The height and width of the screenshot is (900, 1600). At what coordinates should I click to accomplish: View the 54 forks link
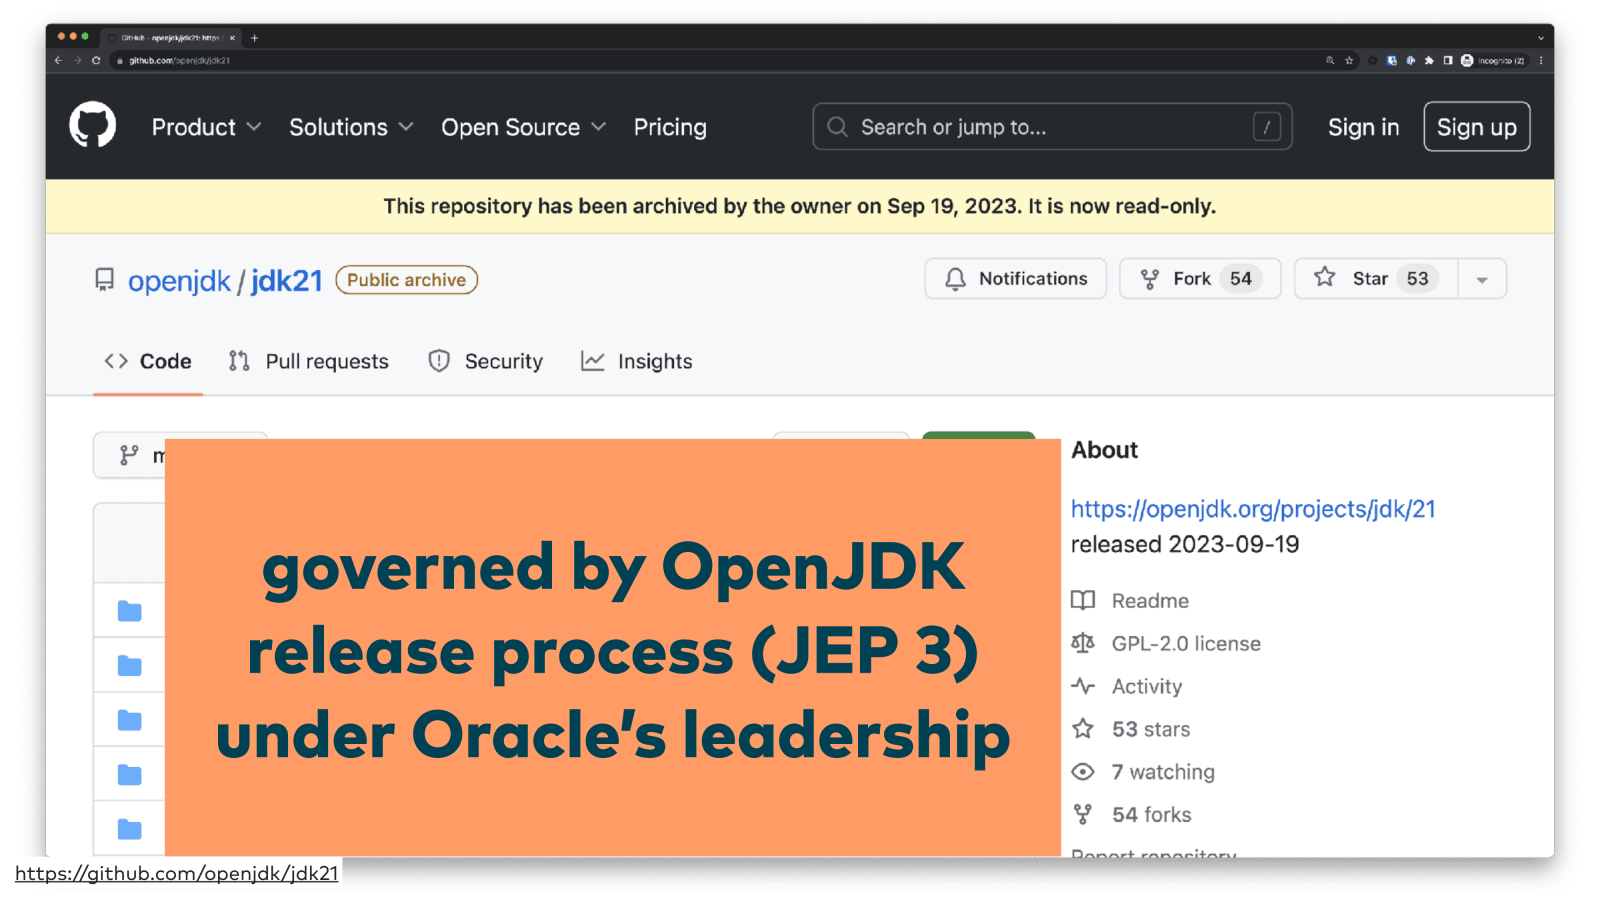(x=1132, y=815)
